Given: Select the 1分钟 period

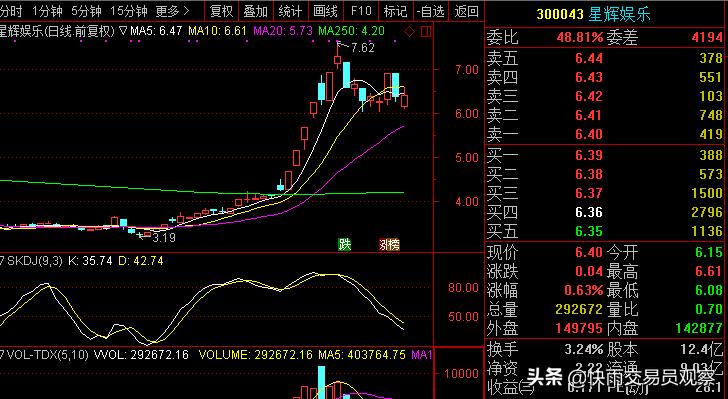Looking at the screenshot, I should 47,10.
